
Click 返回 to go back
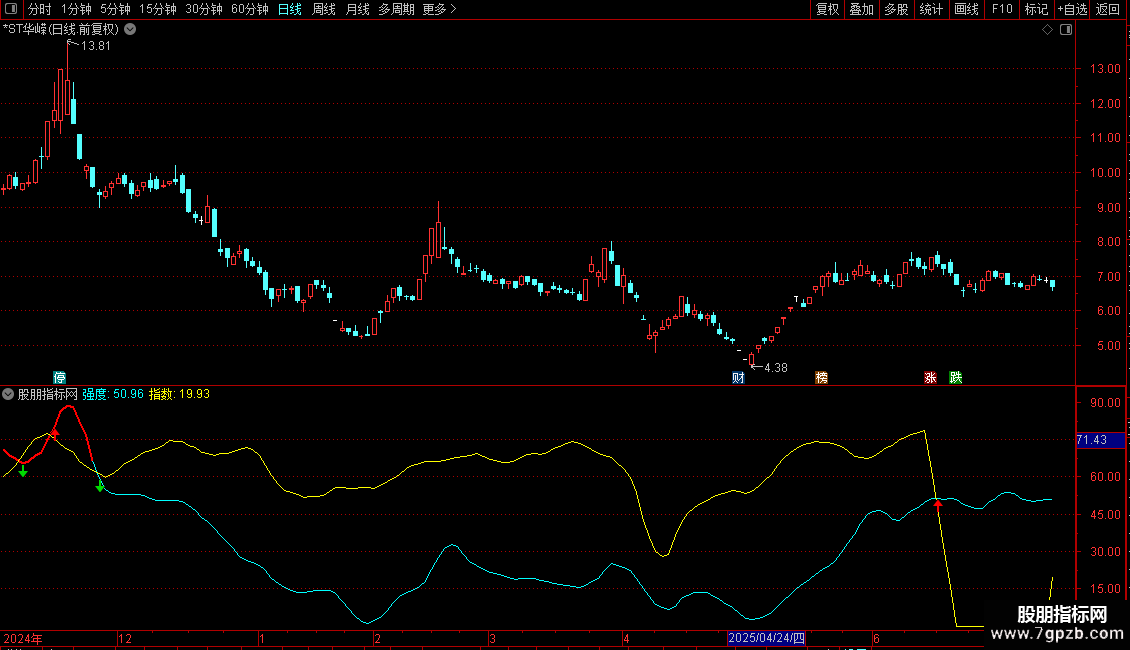pyautogui.click(x=1108, y=9)
